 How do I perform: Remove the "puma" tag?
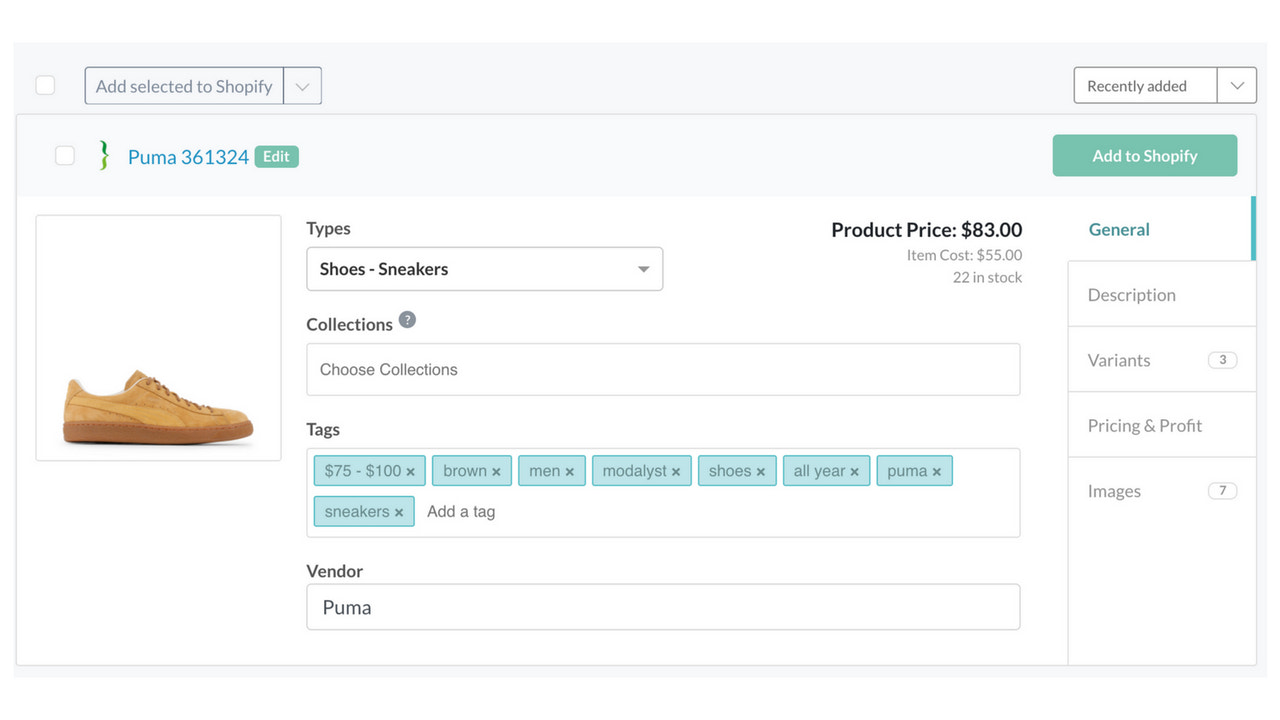pos(938,470)
